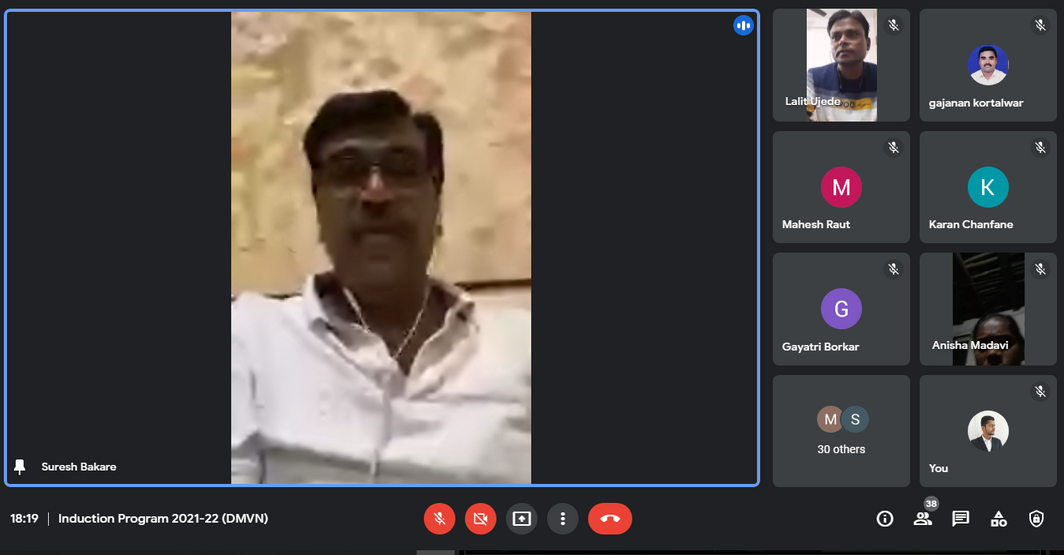1064x555 pixels.
Task: Toggle the camera off button
Action: (x=480, y=519)
